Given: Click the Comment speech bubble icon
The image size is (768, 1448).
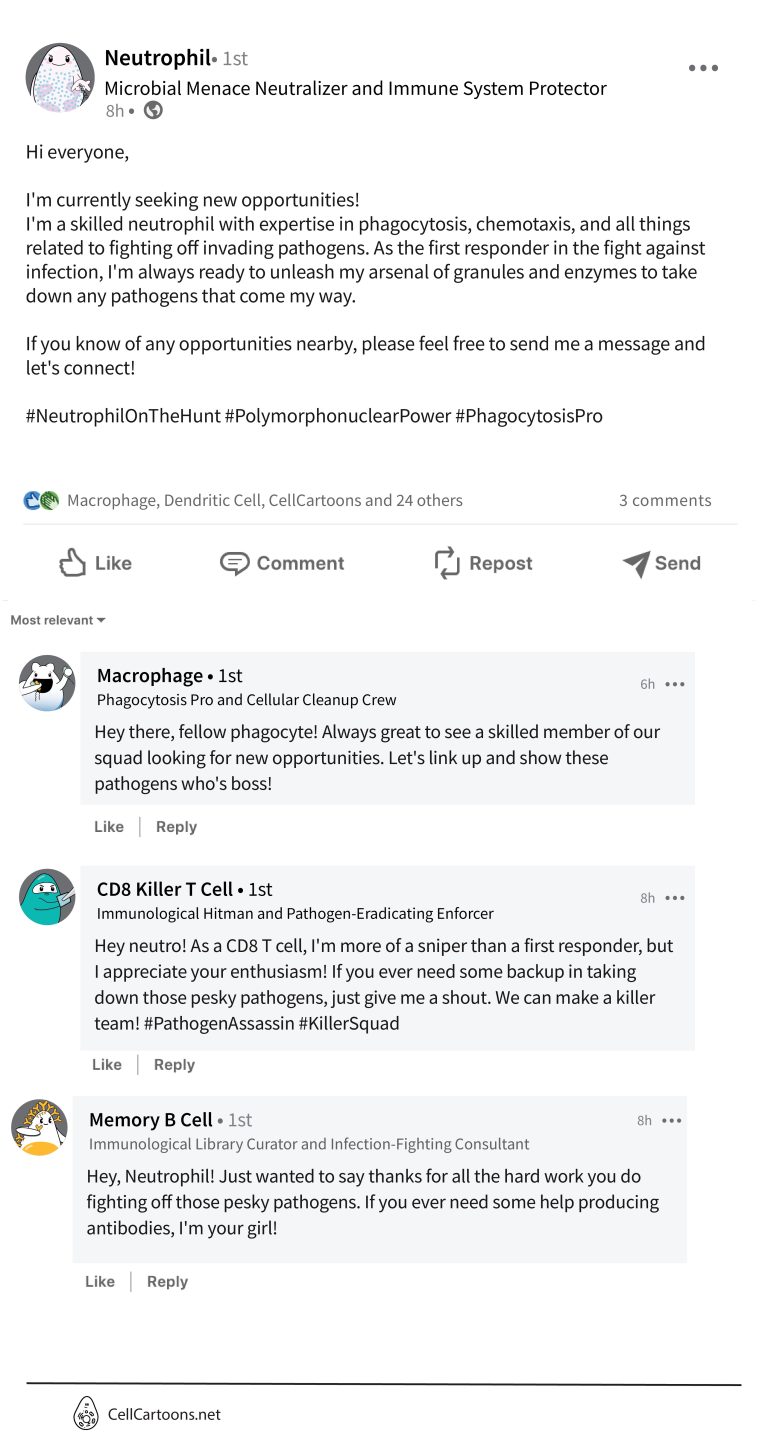Looking at the screenshot, I should (x=234, y=564).
